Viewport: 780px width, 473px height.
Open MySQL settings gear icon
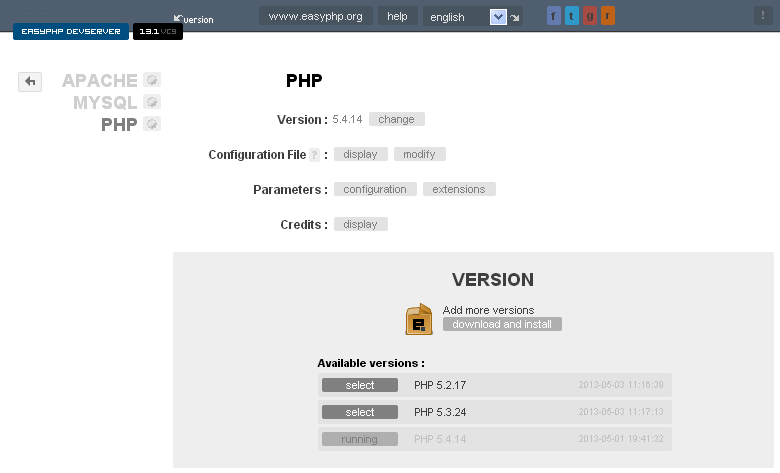click(152, 102)
